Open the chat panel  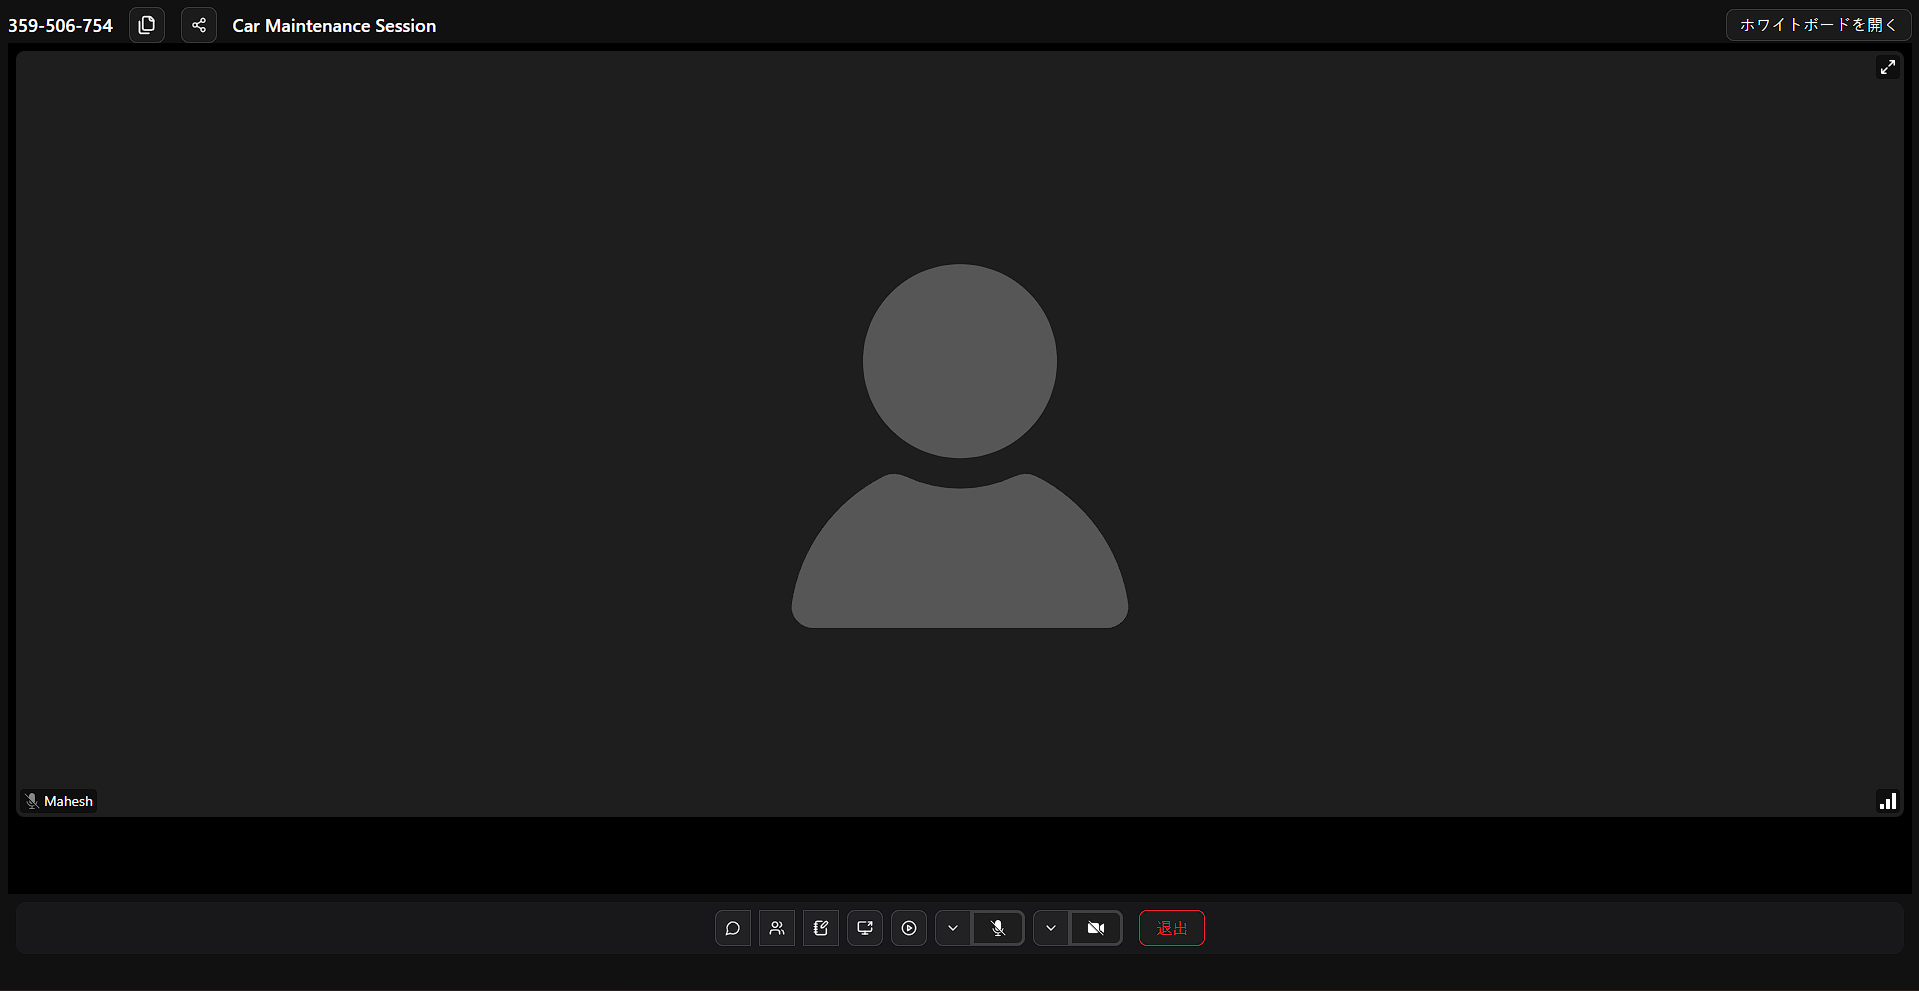click(x=732, y=928)
